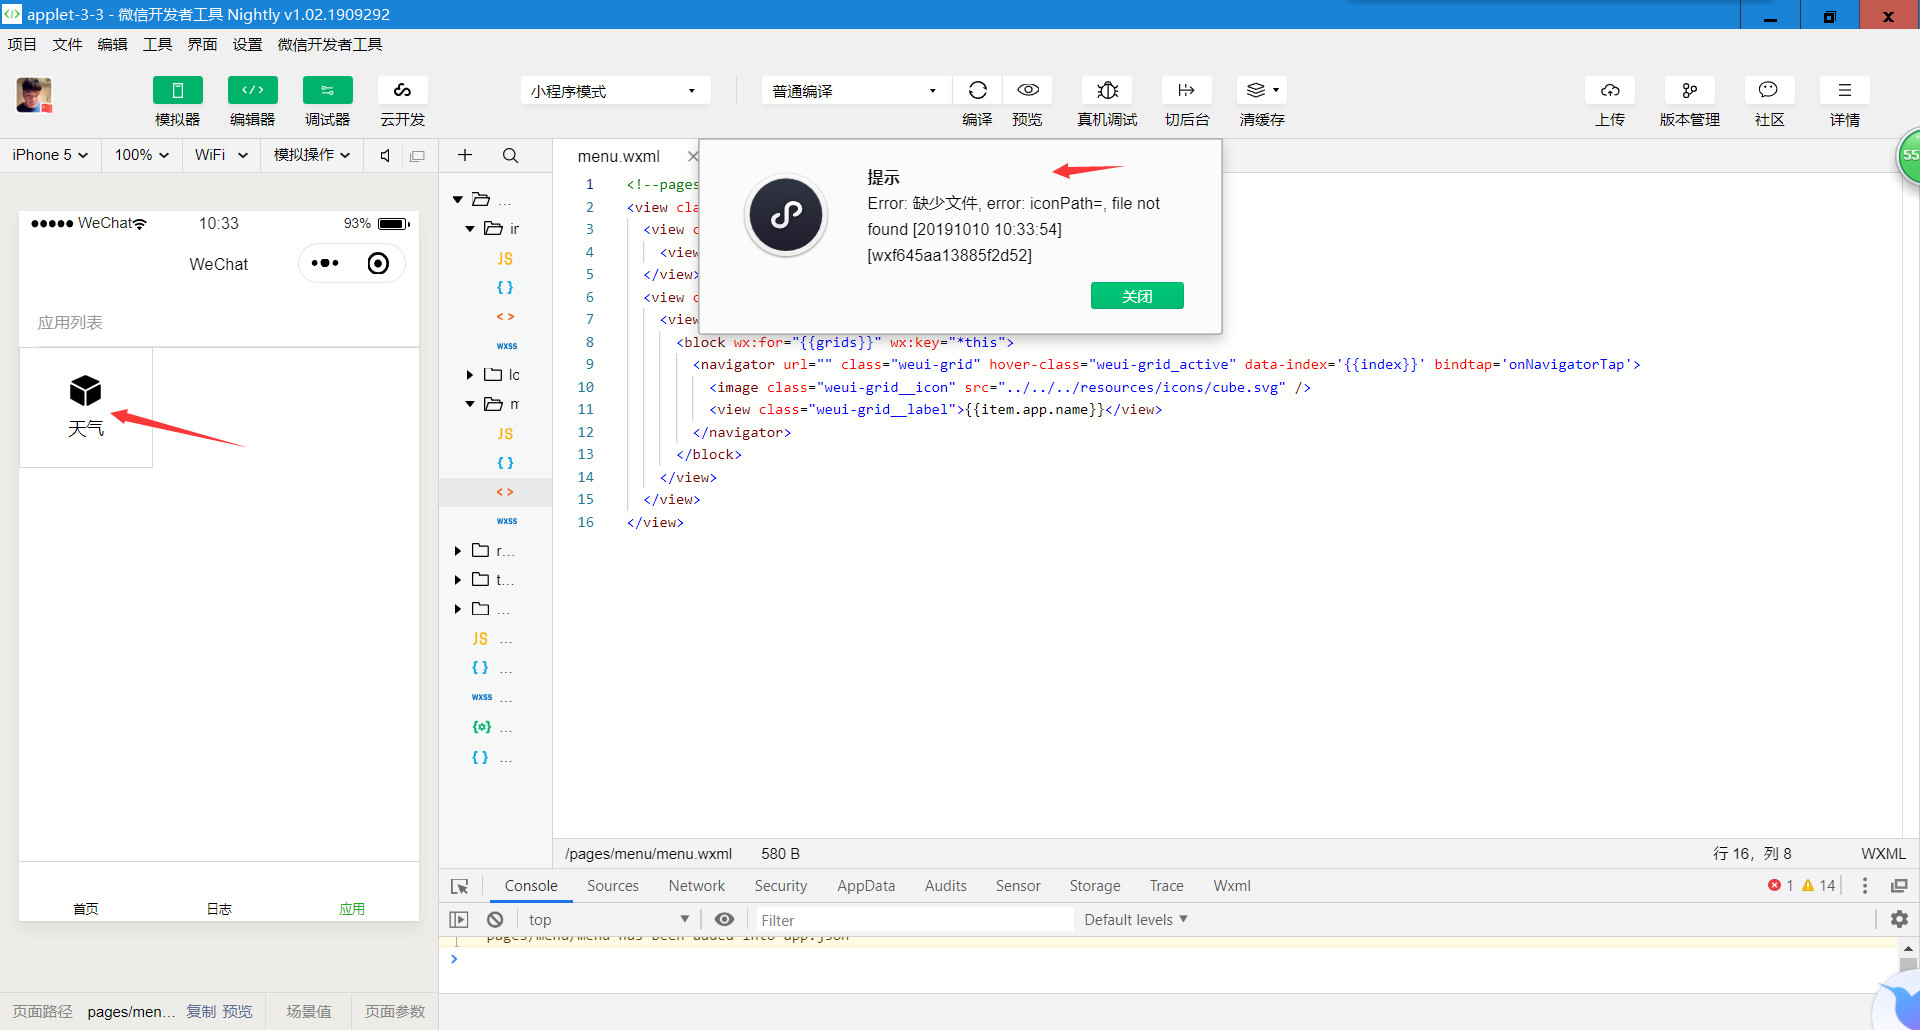Clear the console with the block icon
The image size is (1920, 1030).
[x=495, y=920]
